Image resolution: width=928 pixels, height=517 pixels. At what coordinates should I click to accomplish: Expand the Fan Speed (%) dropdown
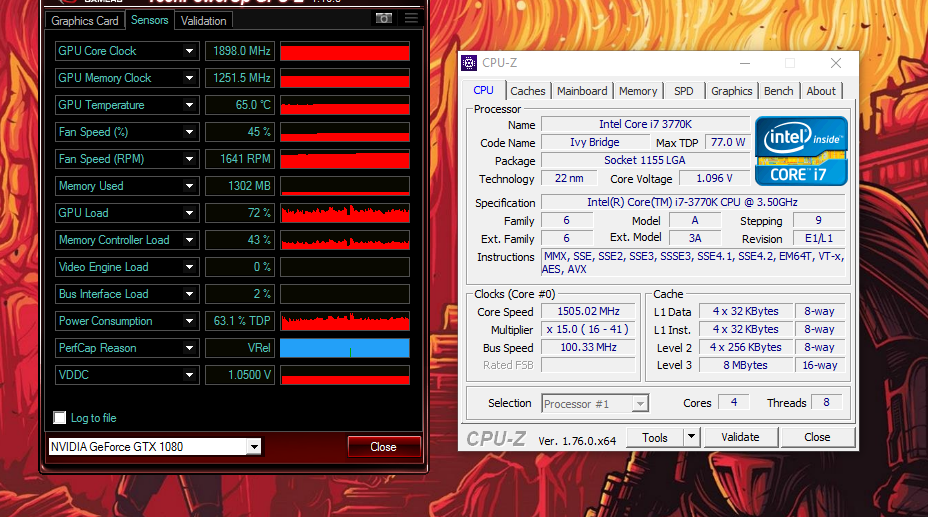point(189,132)
